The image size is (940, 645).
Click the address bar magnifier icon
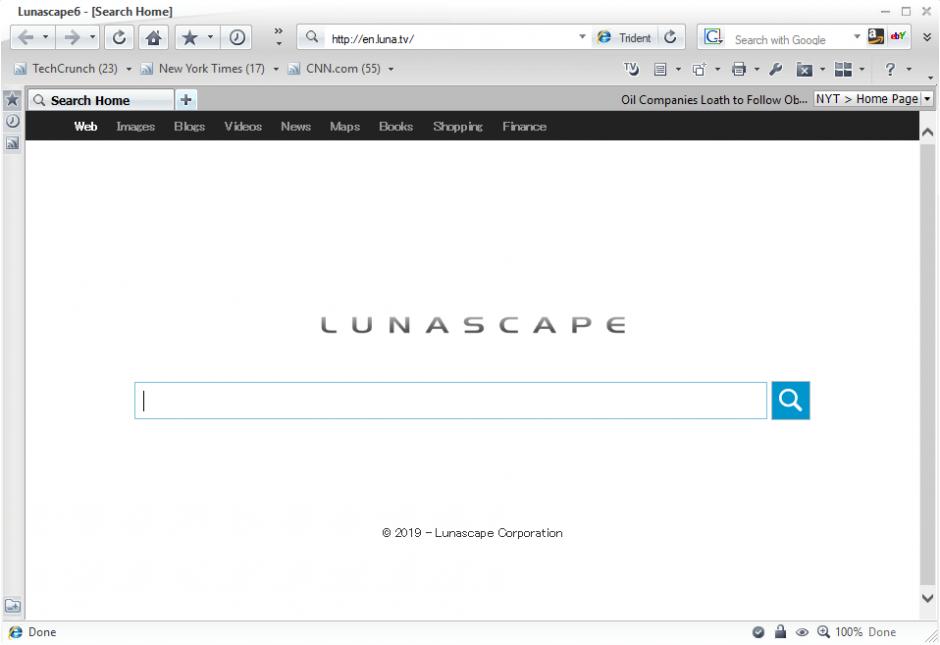tap(312, 37)
